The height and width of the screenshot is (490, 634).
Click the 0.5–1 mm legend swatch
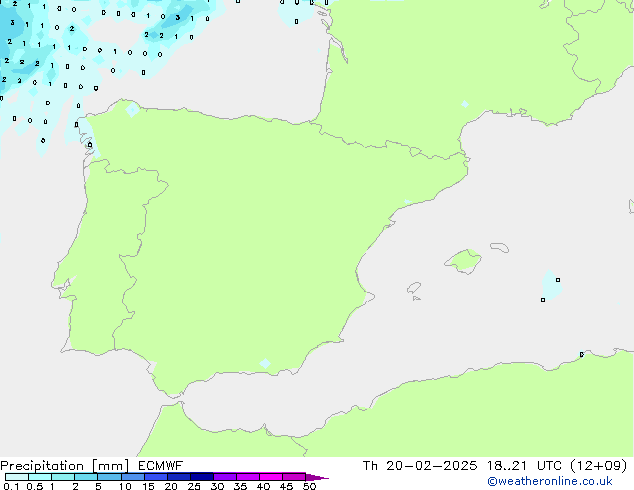point(40,477)
